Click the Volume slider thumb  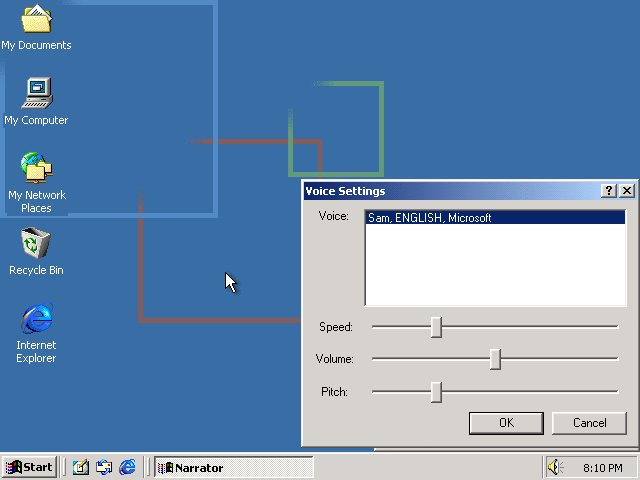tap(495, 359)
